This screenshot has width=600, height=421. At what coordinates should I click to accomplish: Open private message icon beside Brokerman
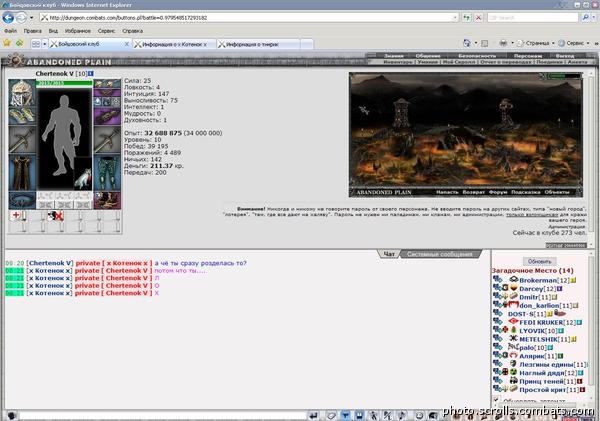[497, 280]
